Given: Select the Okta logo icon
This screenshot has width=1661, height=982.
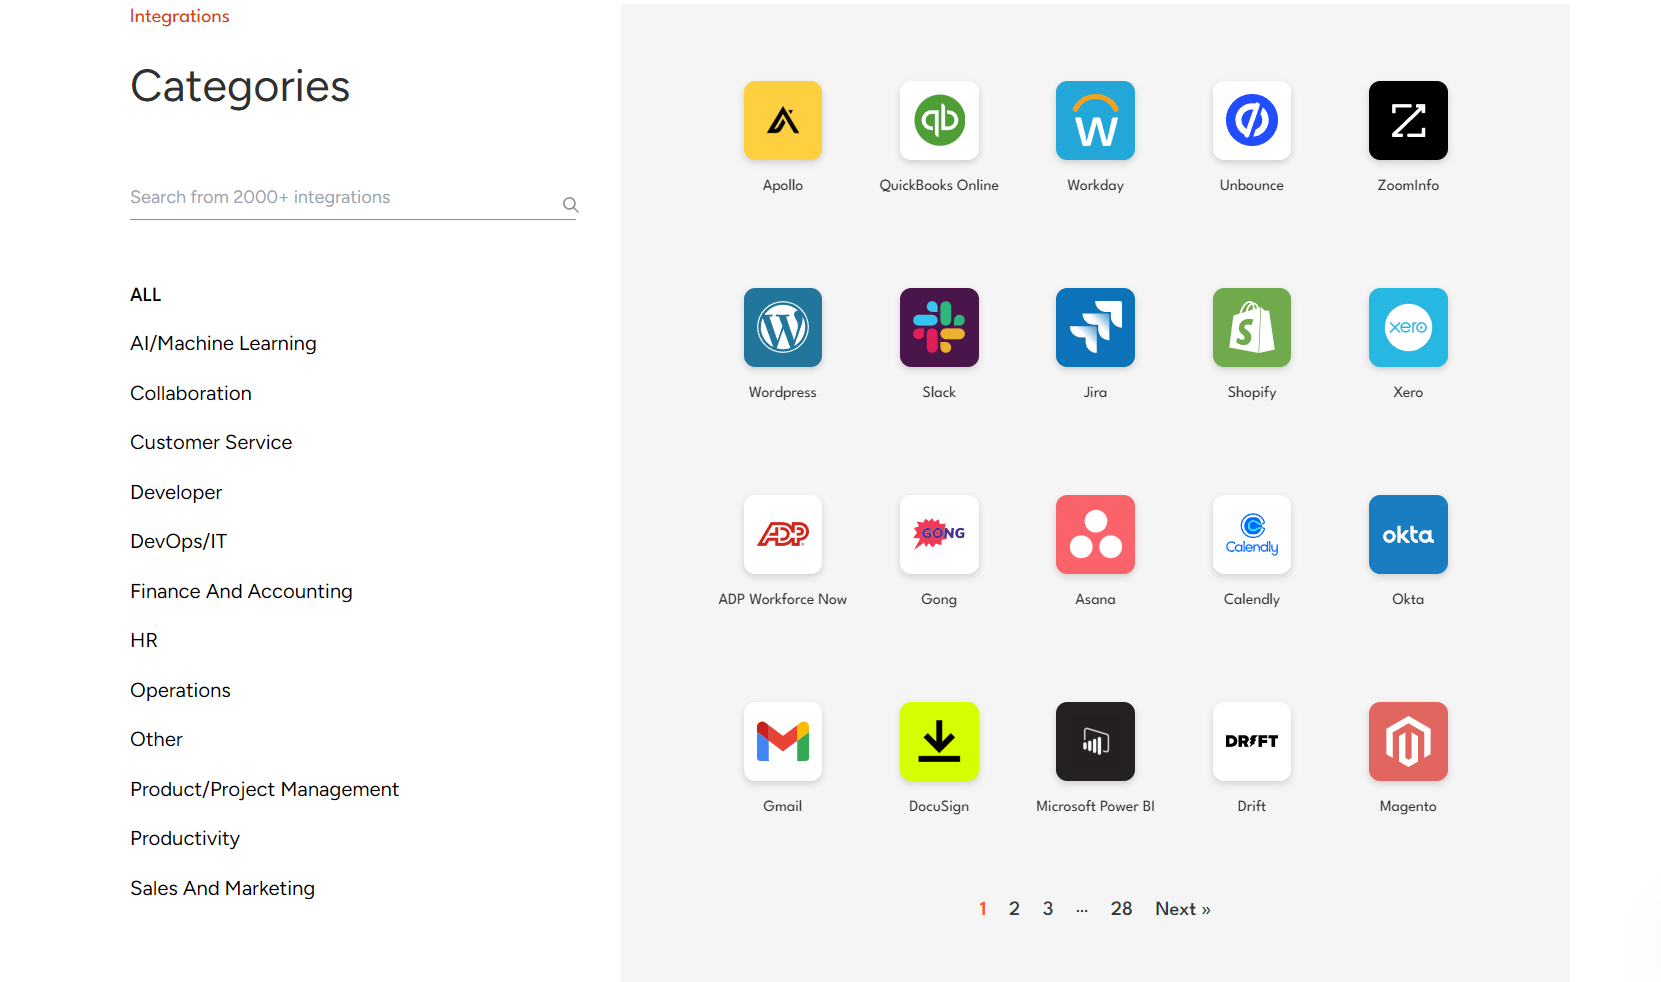Looking at the screenshot, I should click(x=1408, y=534).
